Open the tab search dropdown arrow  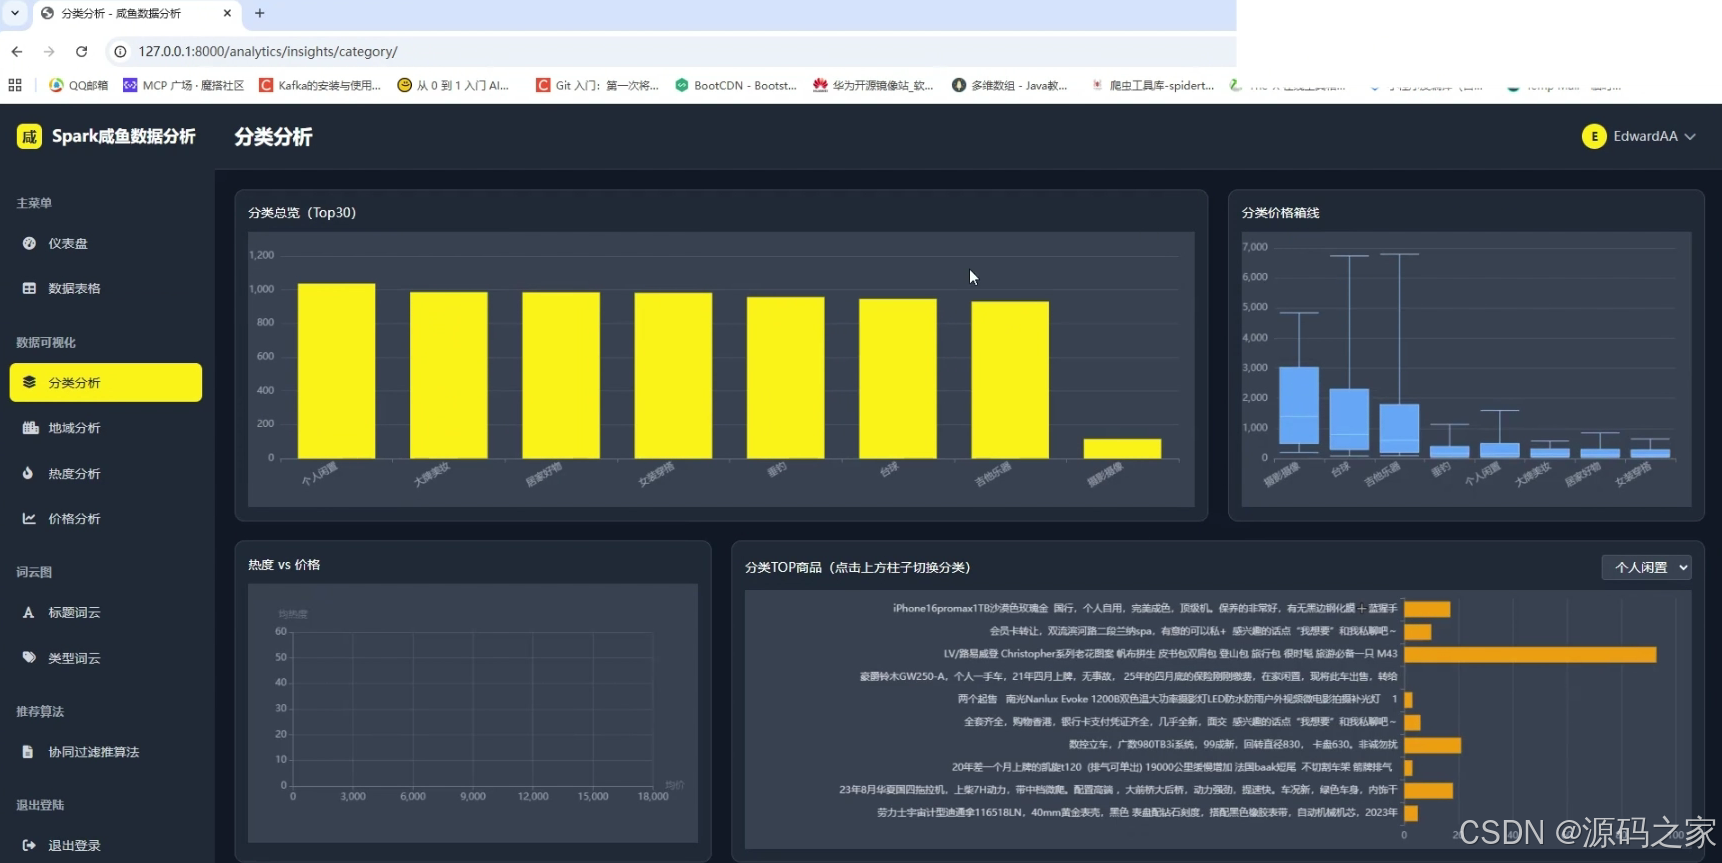(x=15, y=13)
